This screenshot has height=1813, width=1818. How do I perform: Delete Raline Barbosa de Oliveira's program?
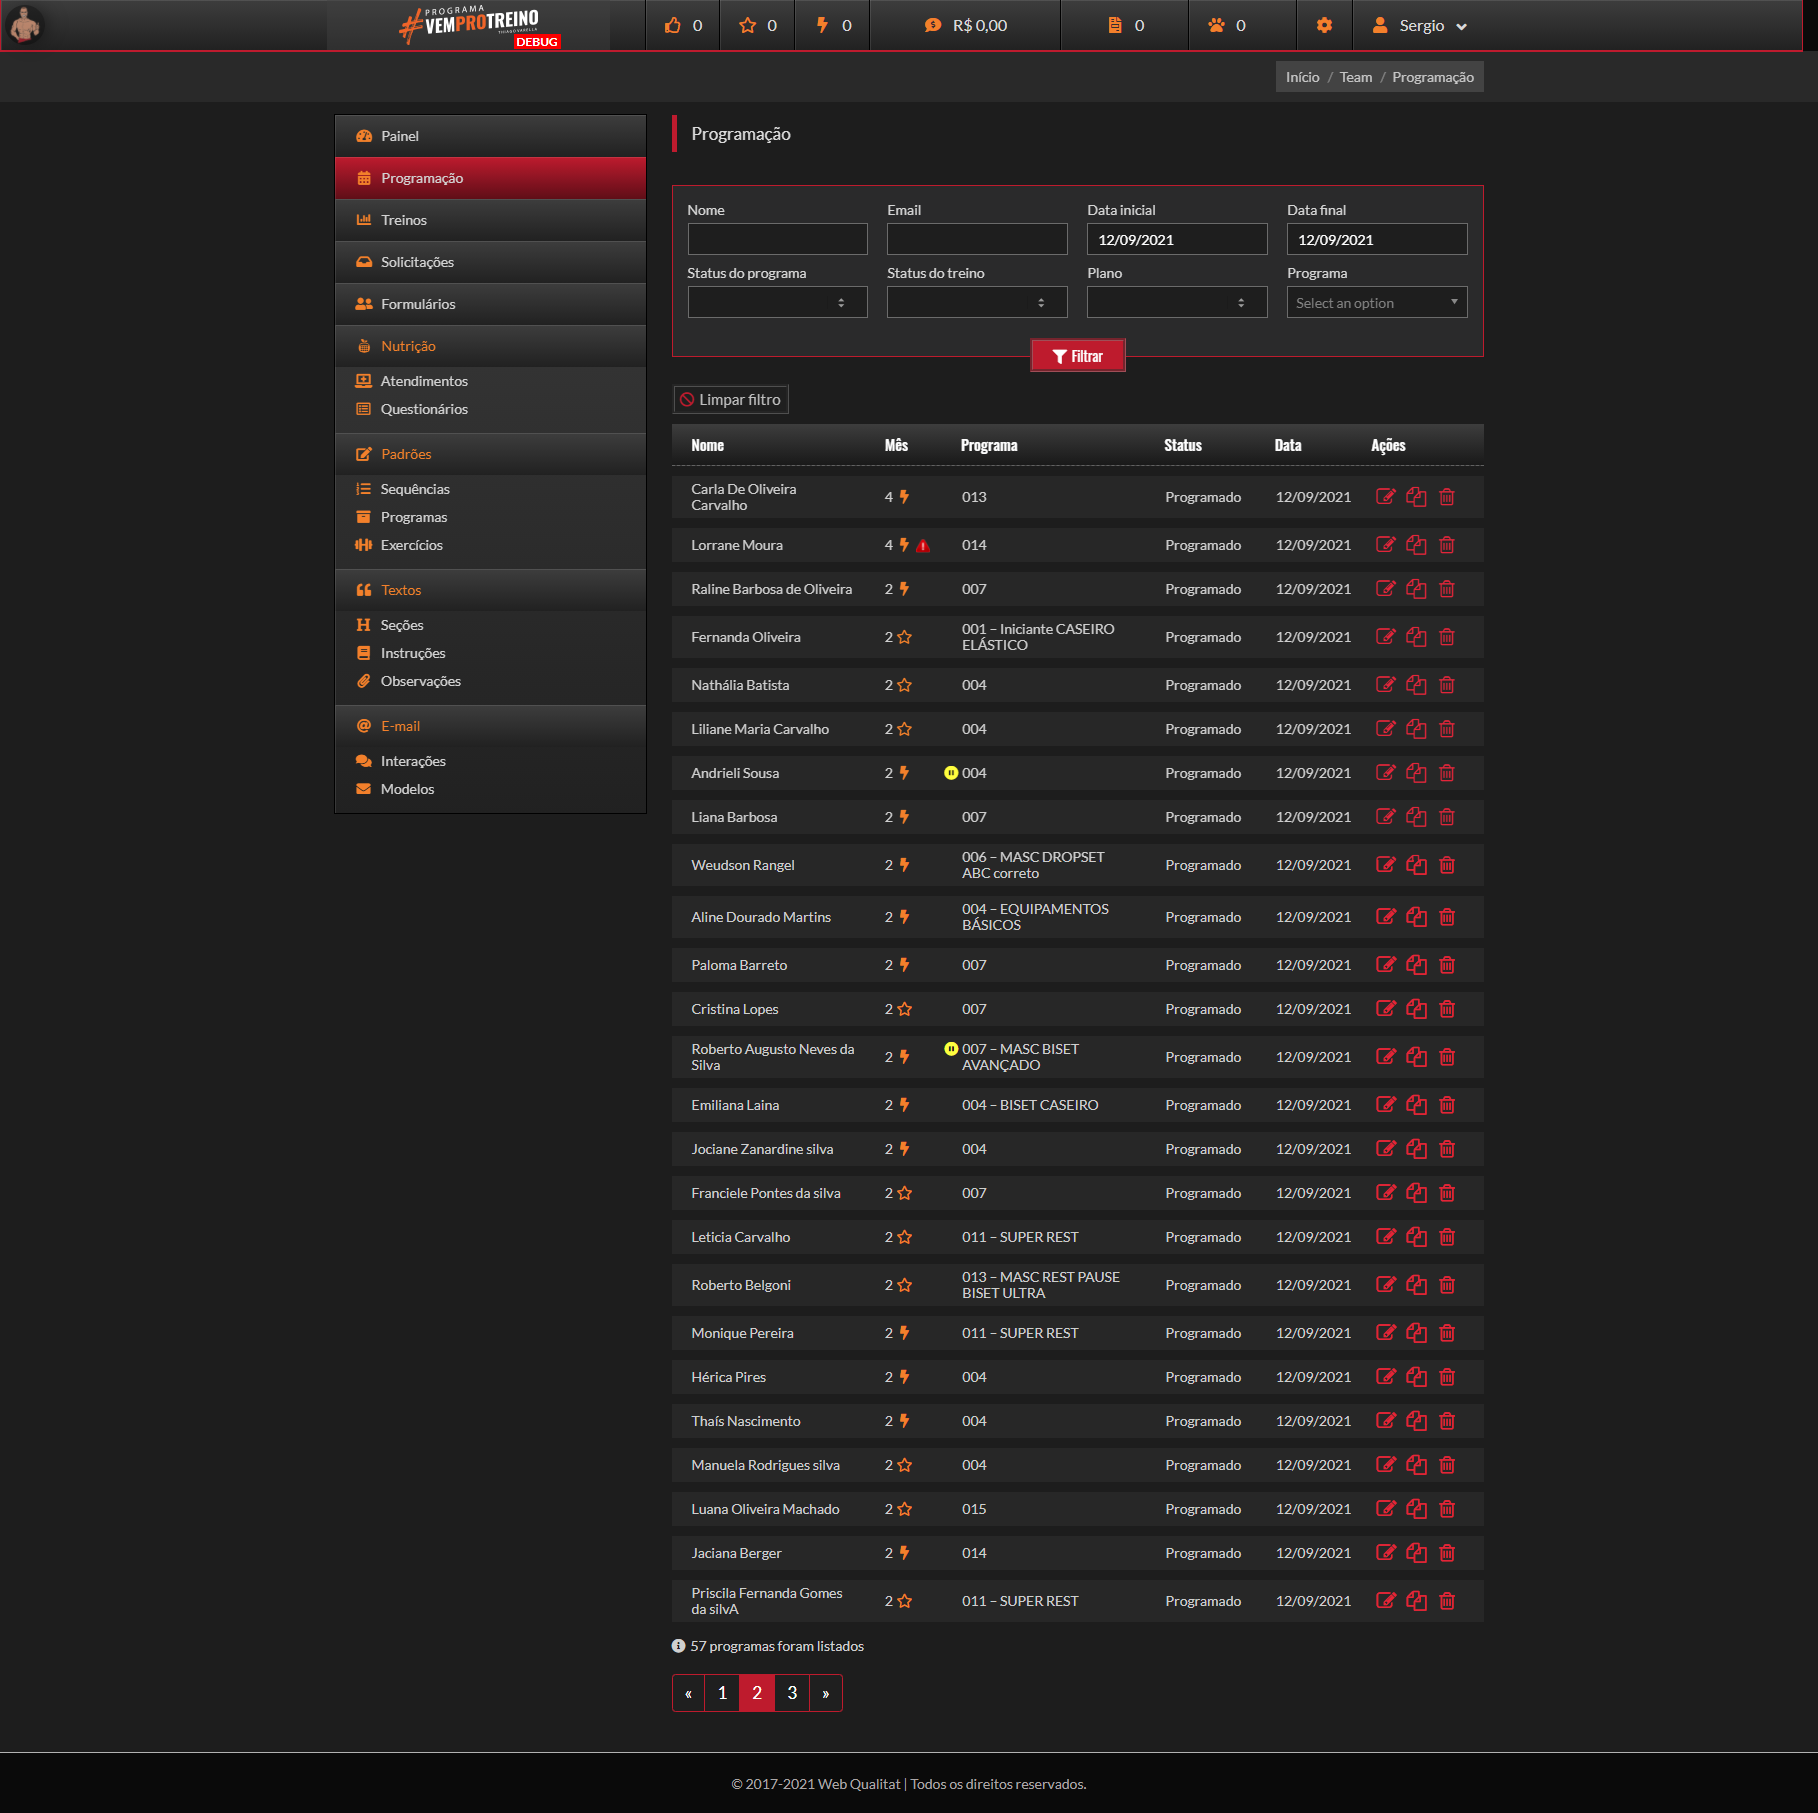[1447, 589]
